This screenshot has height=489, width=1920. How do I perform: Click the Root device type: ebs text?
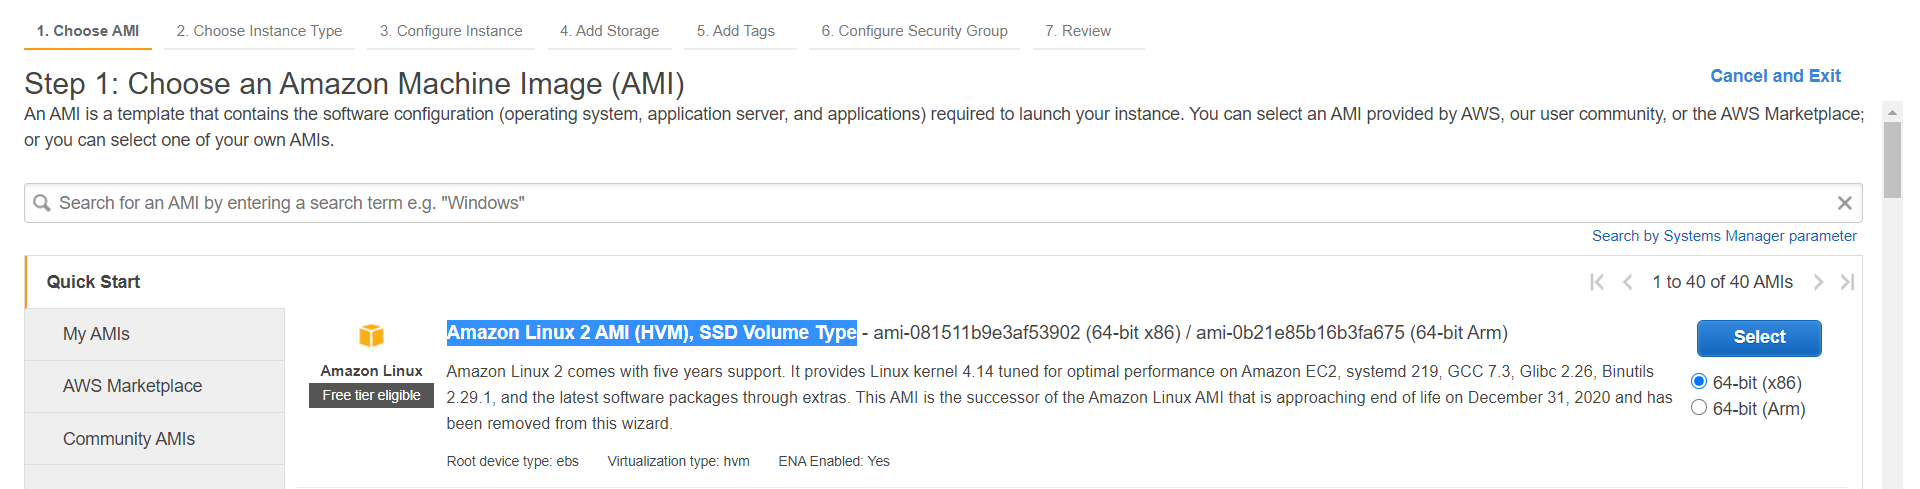tap(512, 461)
